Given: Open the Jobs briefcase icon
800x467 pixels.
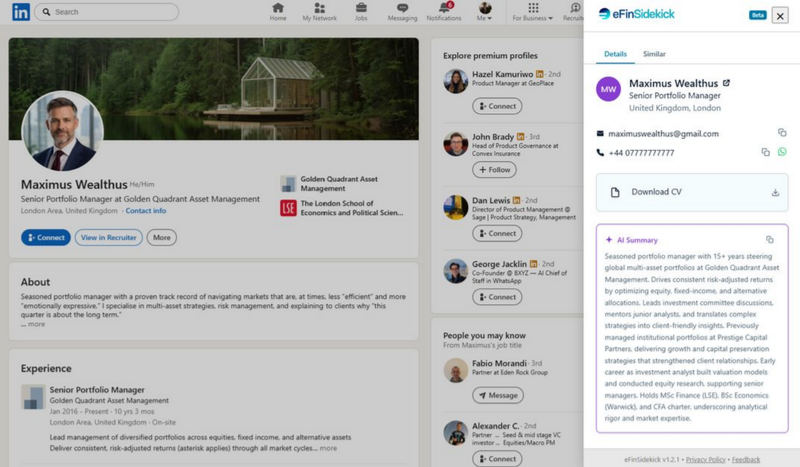Looking at the screenshot, I should coord(361,12).
